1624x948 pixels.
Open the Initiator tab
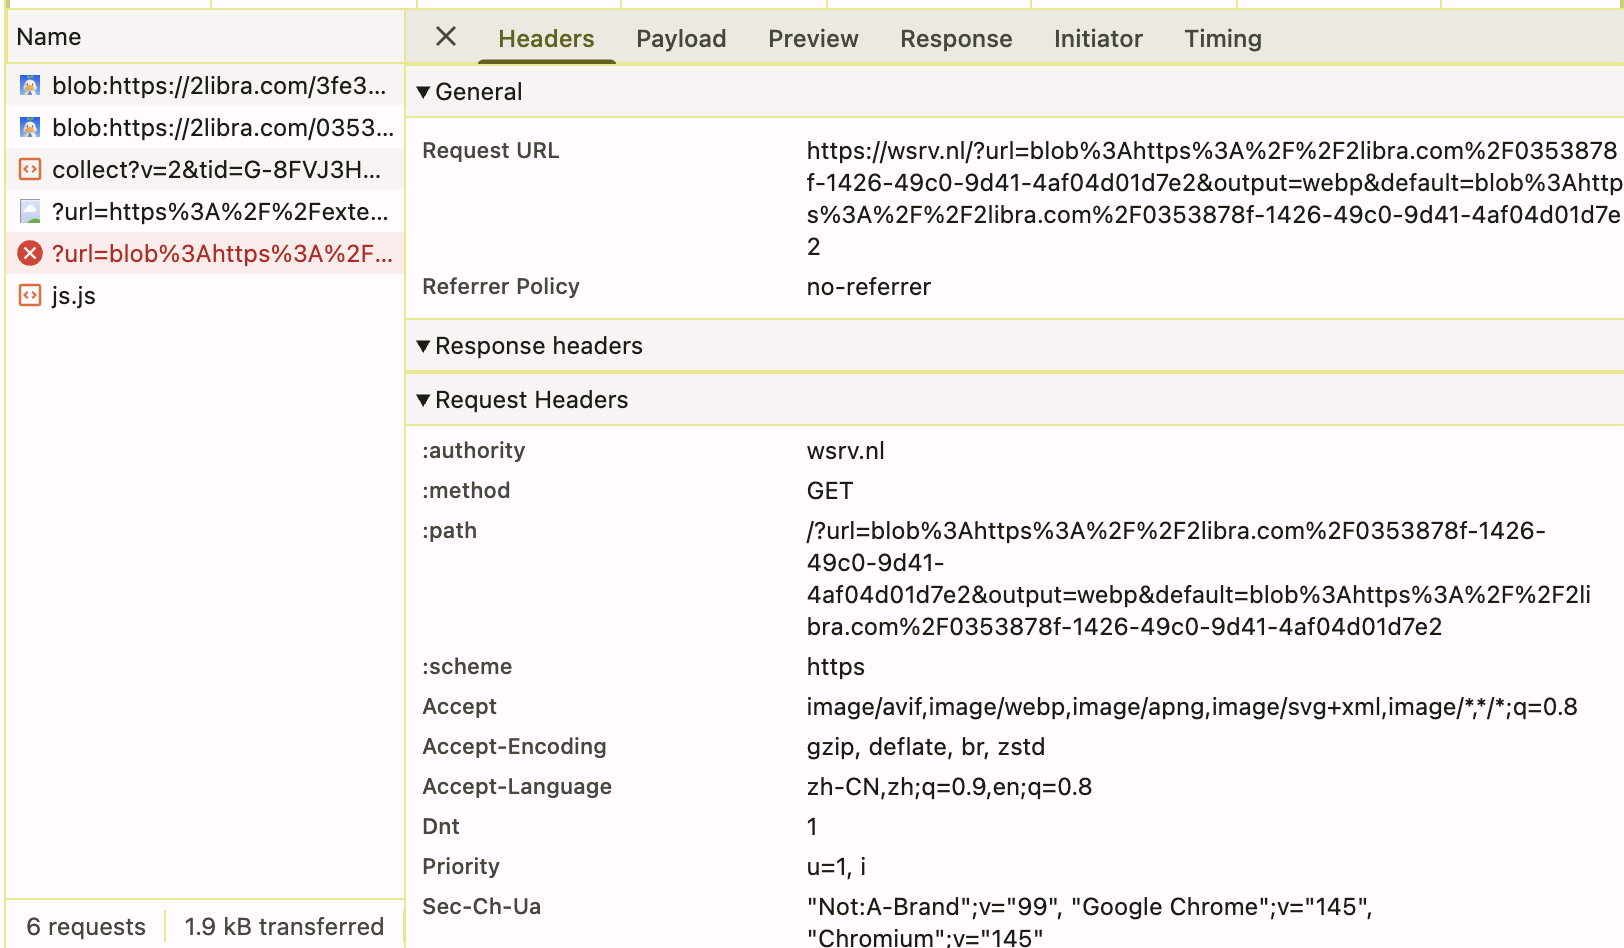point(1097,39)
